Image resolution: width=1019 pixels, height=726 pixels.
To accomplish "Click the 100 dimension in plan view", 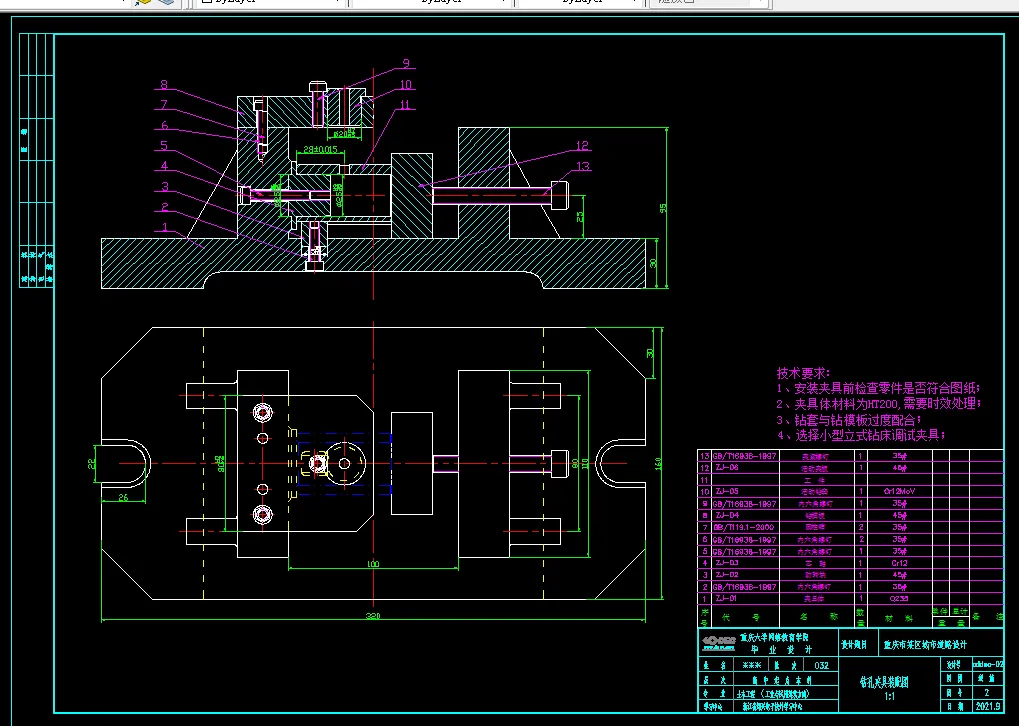I will (373, 564).
